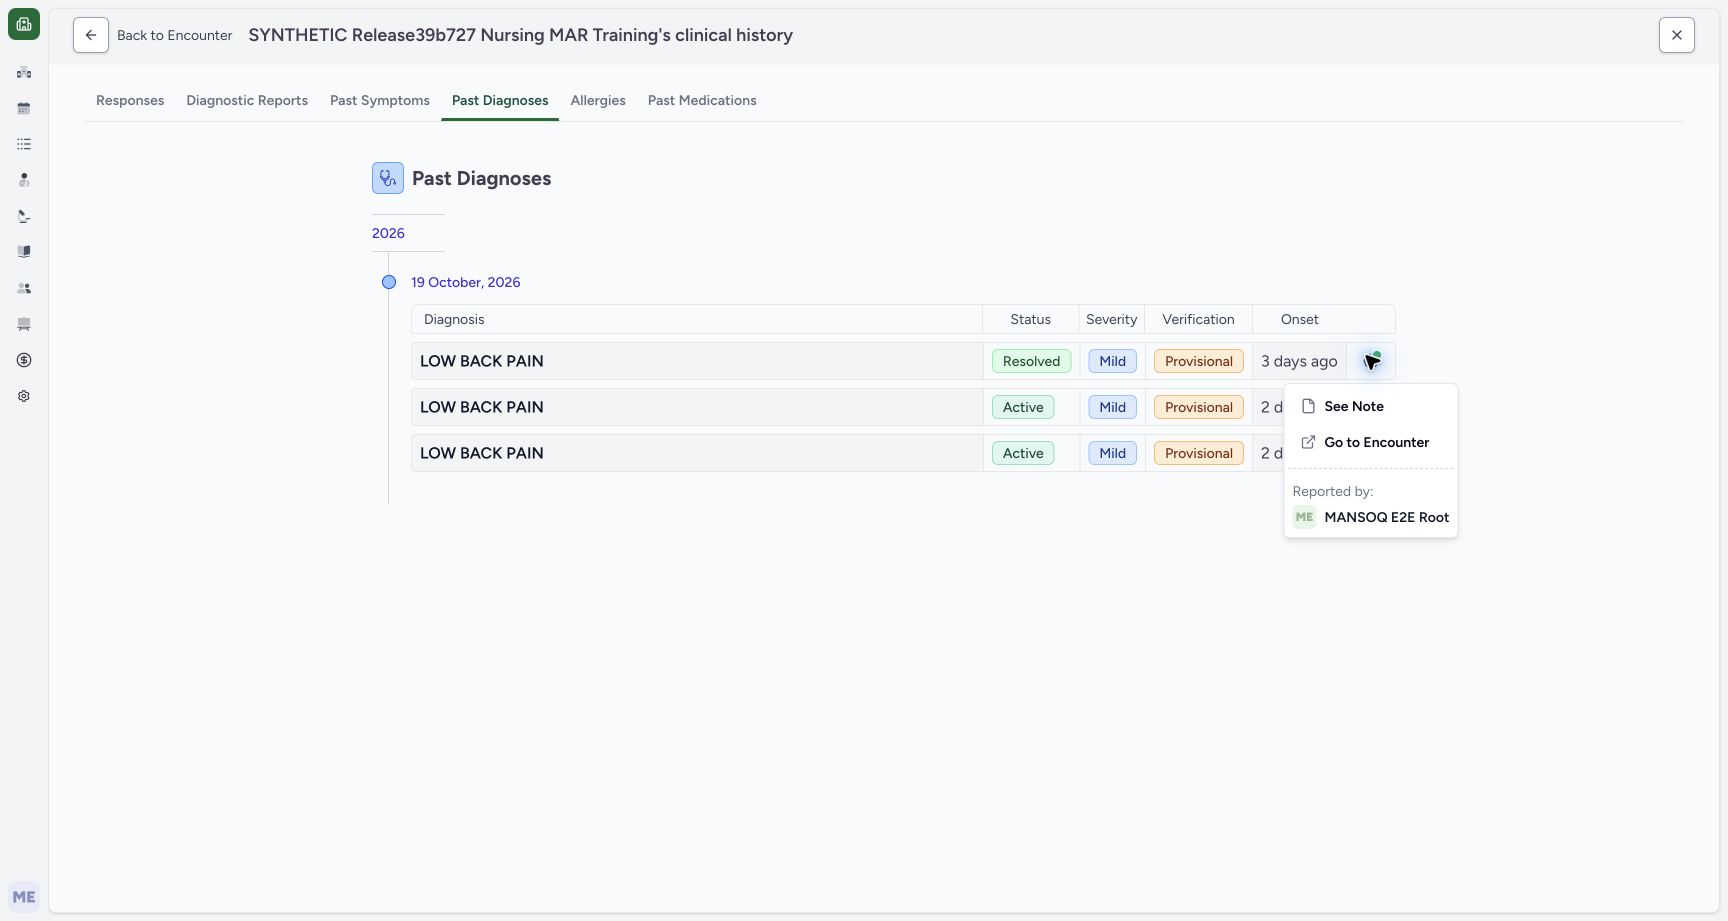Click the first row's options icon
The height and width of the screenshot is (921, 1728).
pyautogui.click(x=1372, y=361)
